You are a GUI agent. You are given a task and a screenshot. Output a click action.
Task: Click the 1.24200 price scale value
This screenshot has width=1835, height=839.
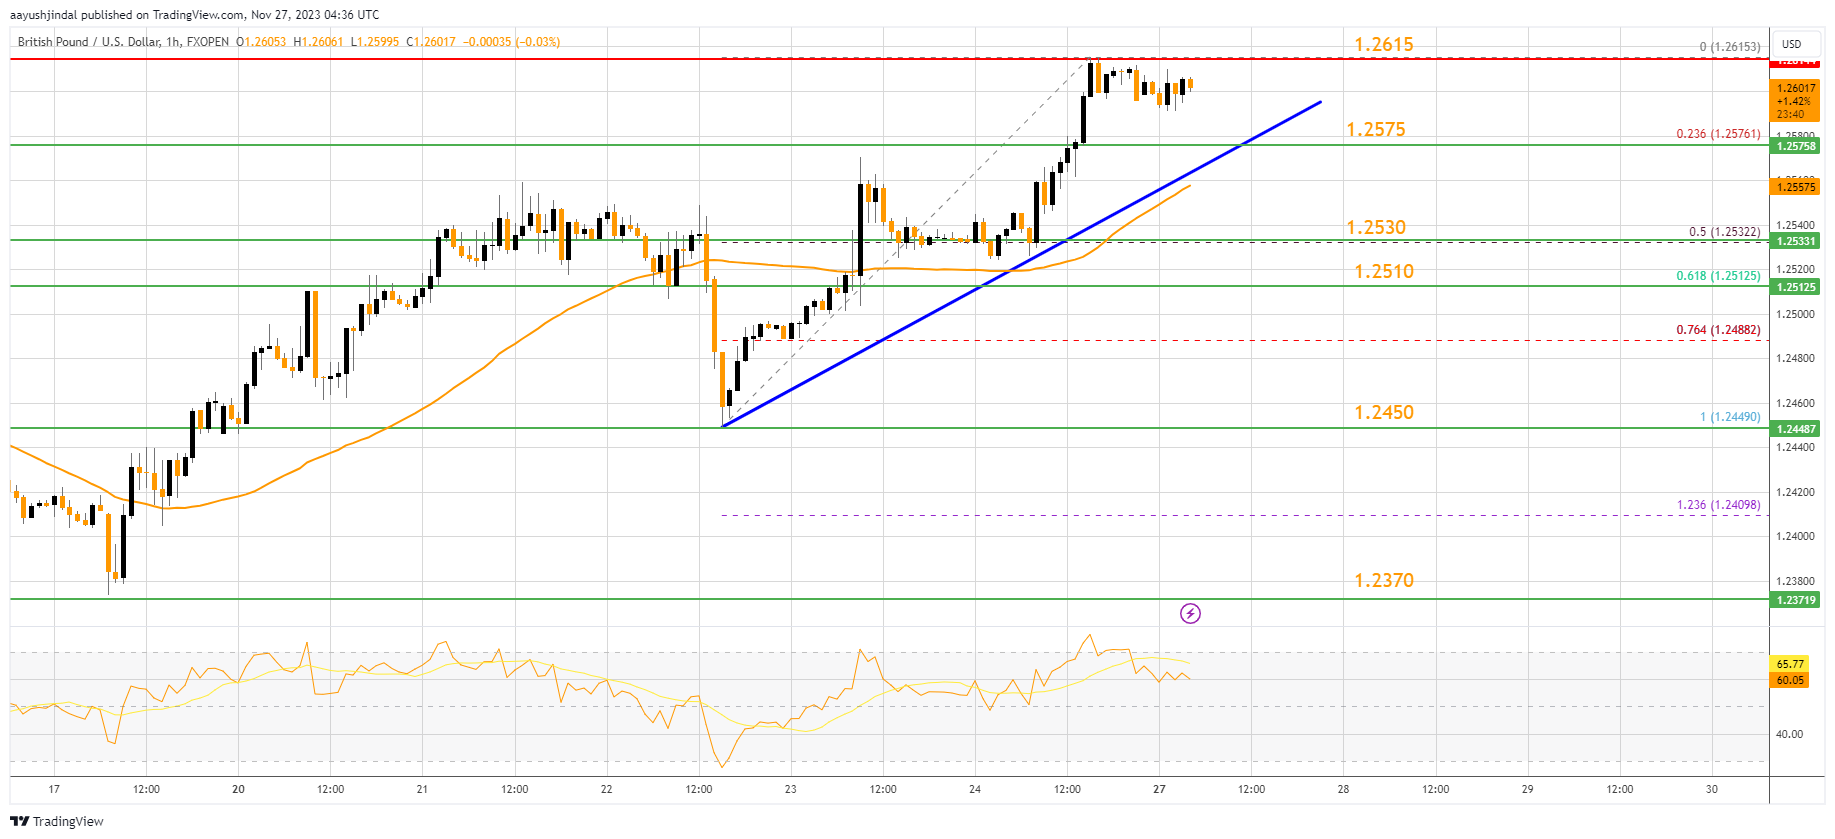(1795, 492)
